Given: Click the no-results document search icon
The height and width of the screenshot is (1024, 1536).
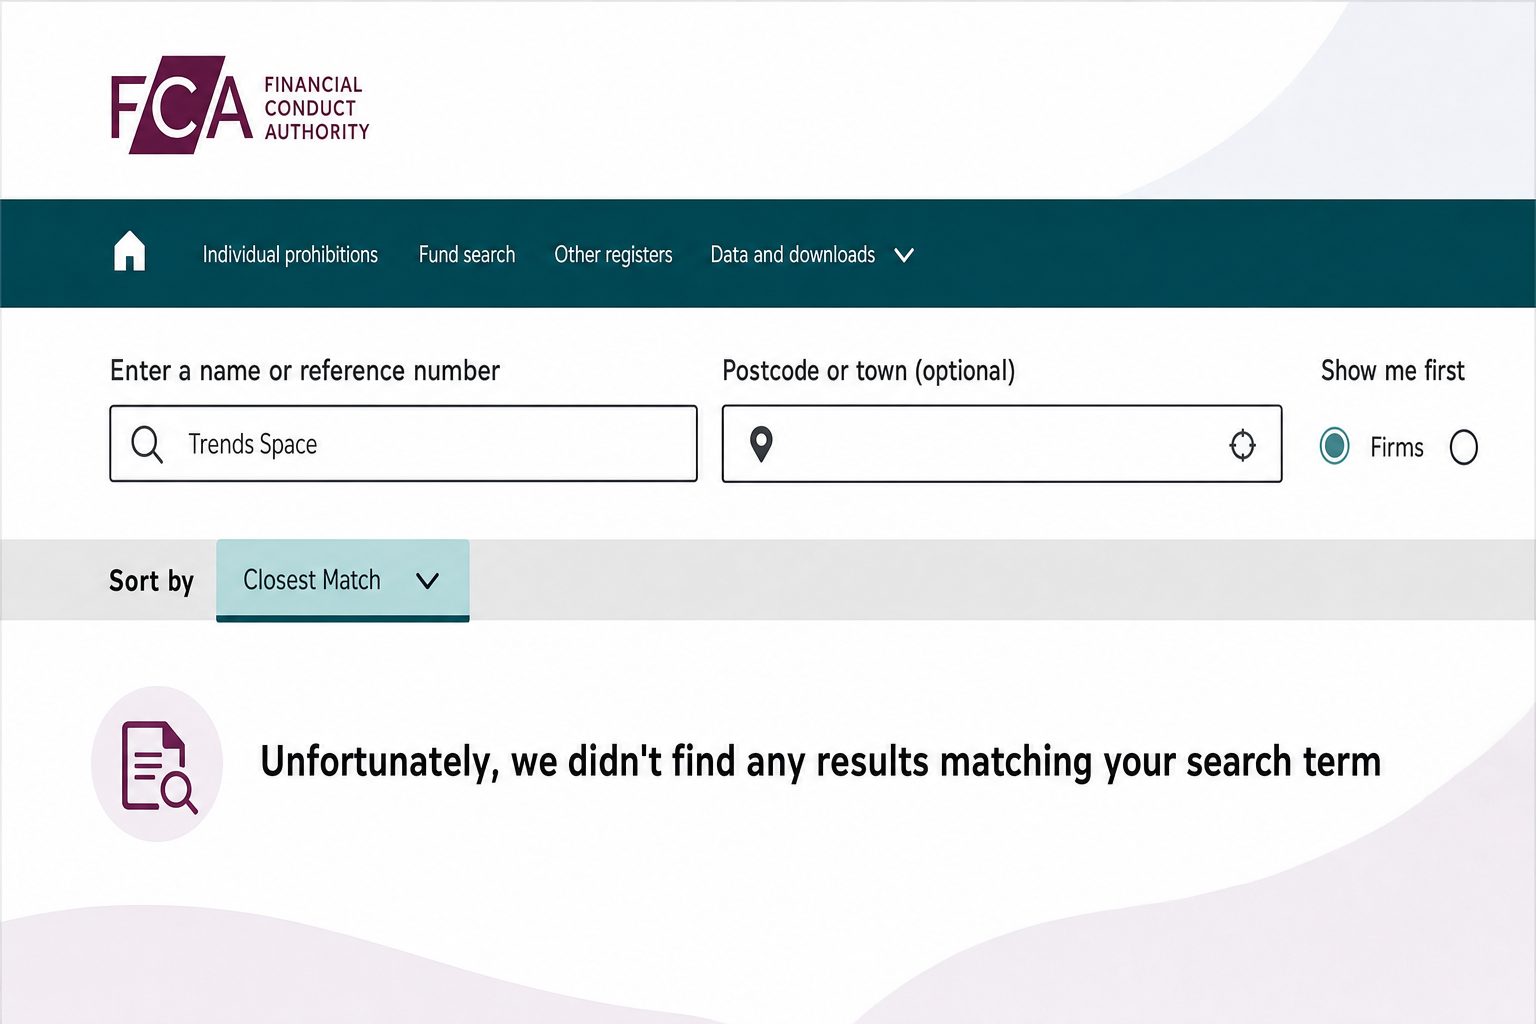Looking at the screenshot, I should (158, 765).
